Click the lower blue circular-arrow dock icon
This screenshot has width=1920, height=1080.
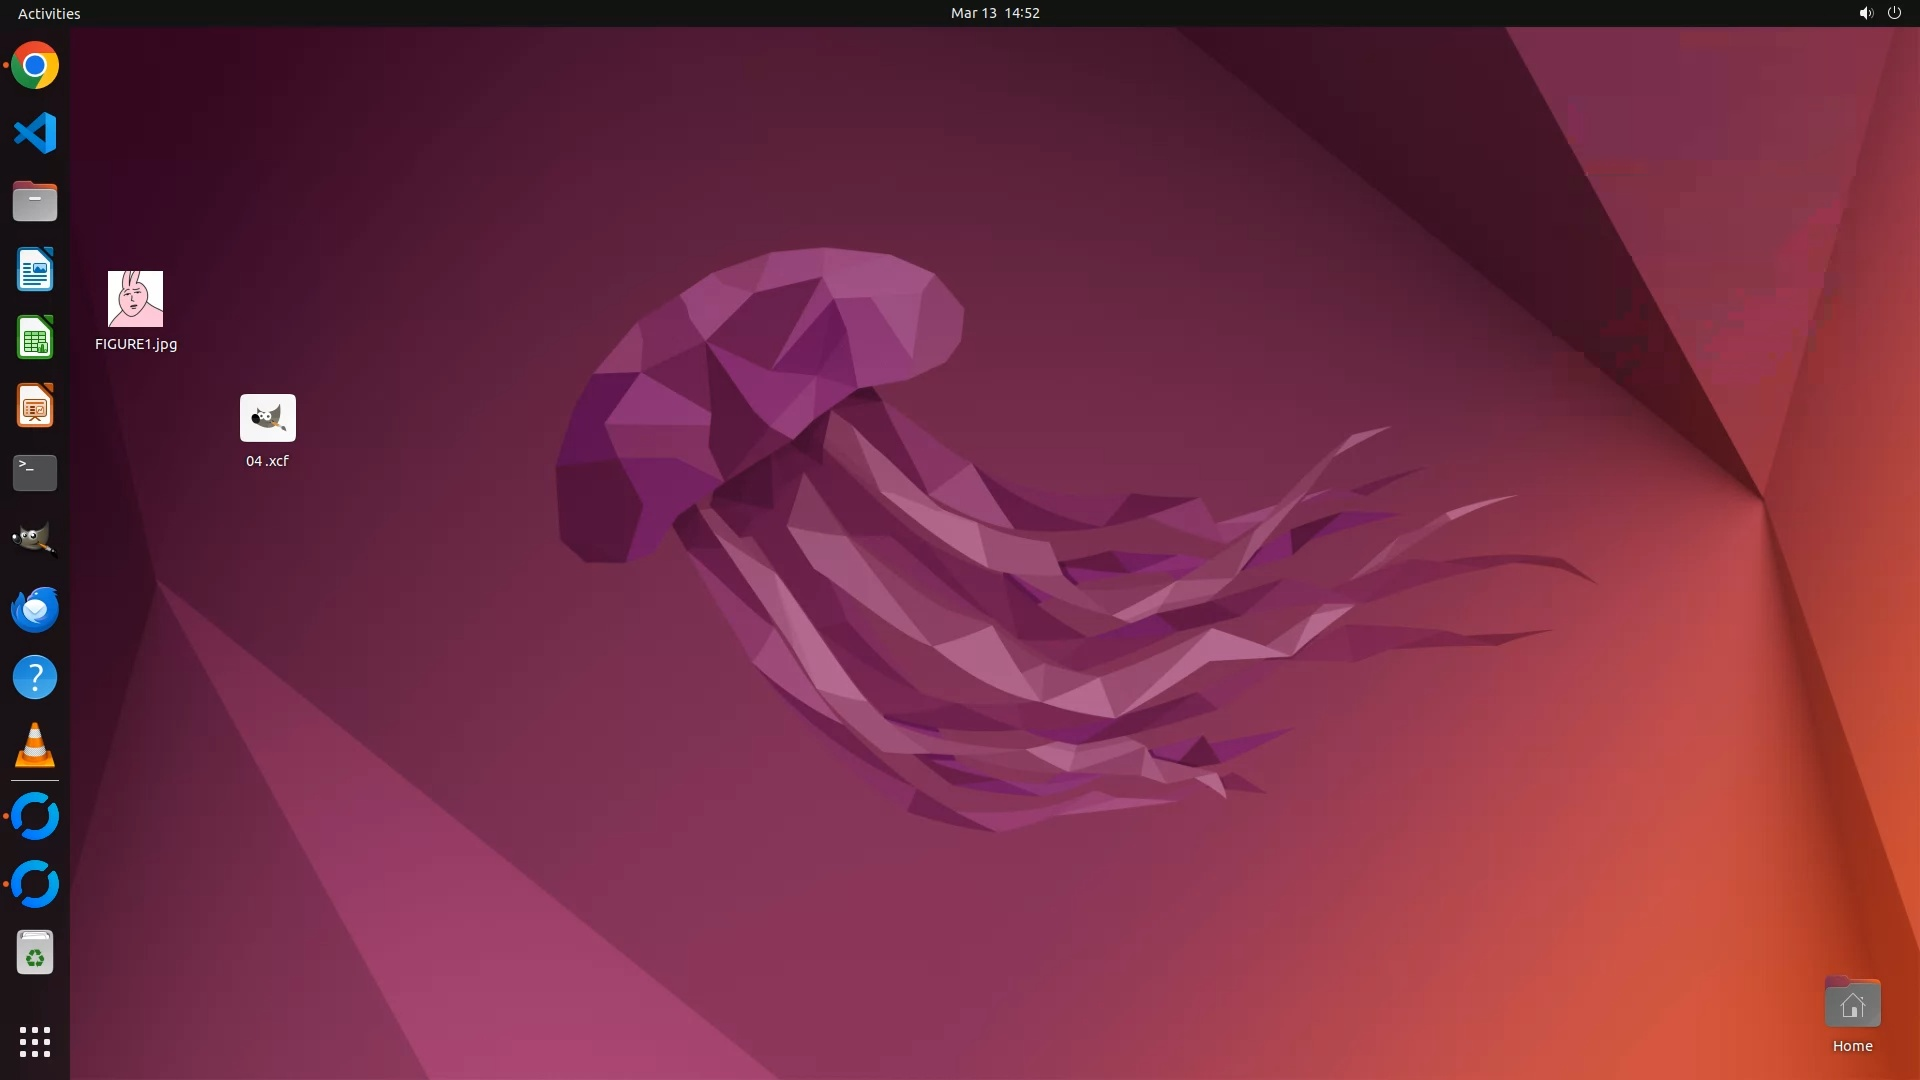click(x=35, y=884)
